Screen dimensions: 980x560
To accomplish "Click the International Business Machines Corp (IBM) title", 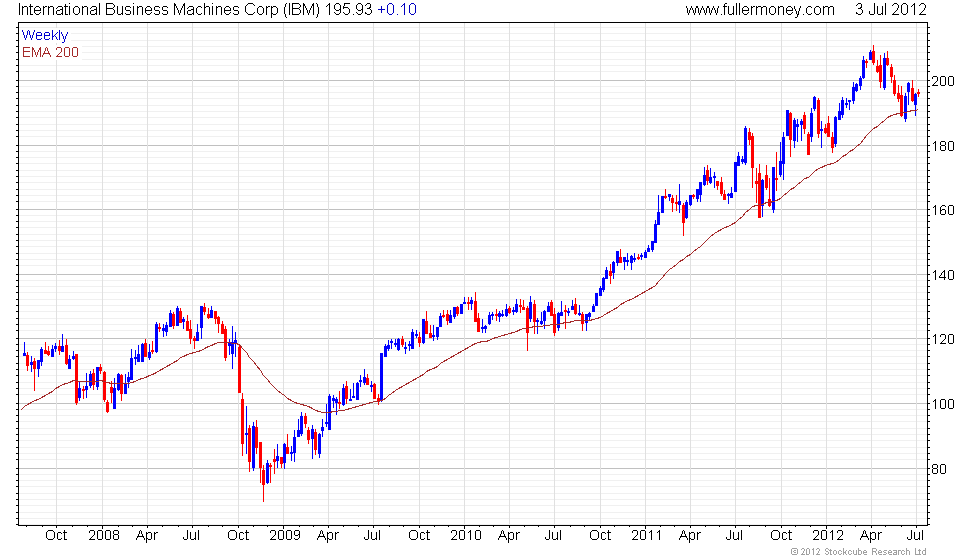I will click(x=169, y=10).
